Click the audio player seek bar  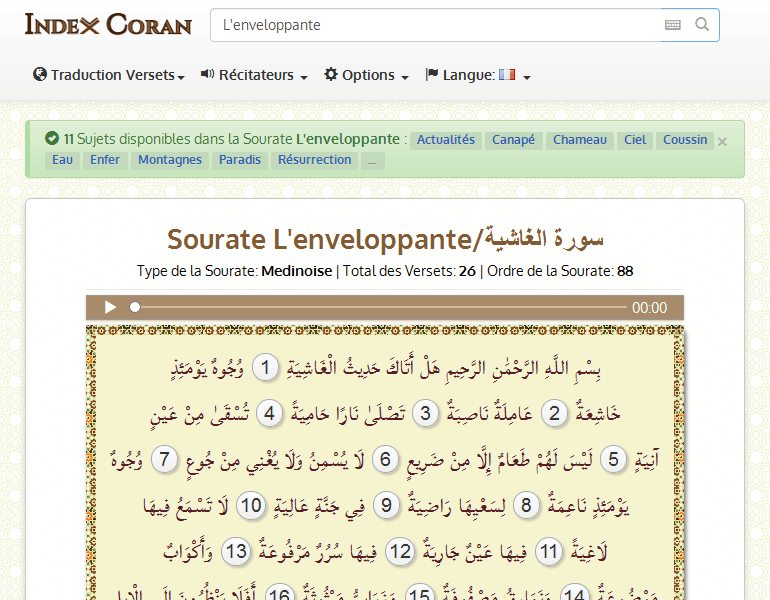pyautogui.click(x=380, y=308)
